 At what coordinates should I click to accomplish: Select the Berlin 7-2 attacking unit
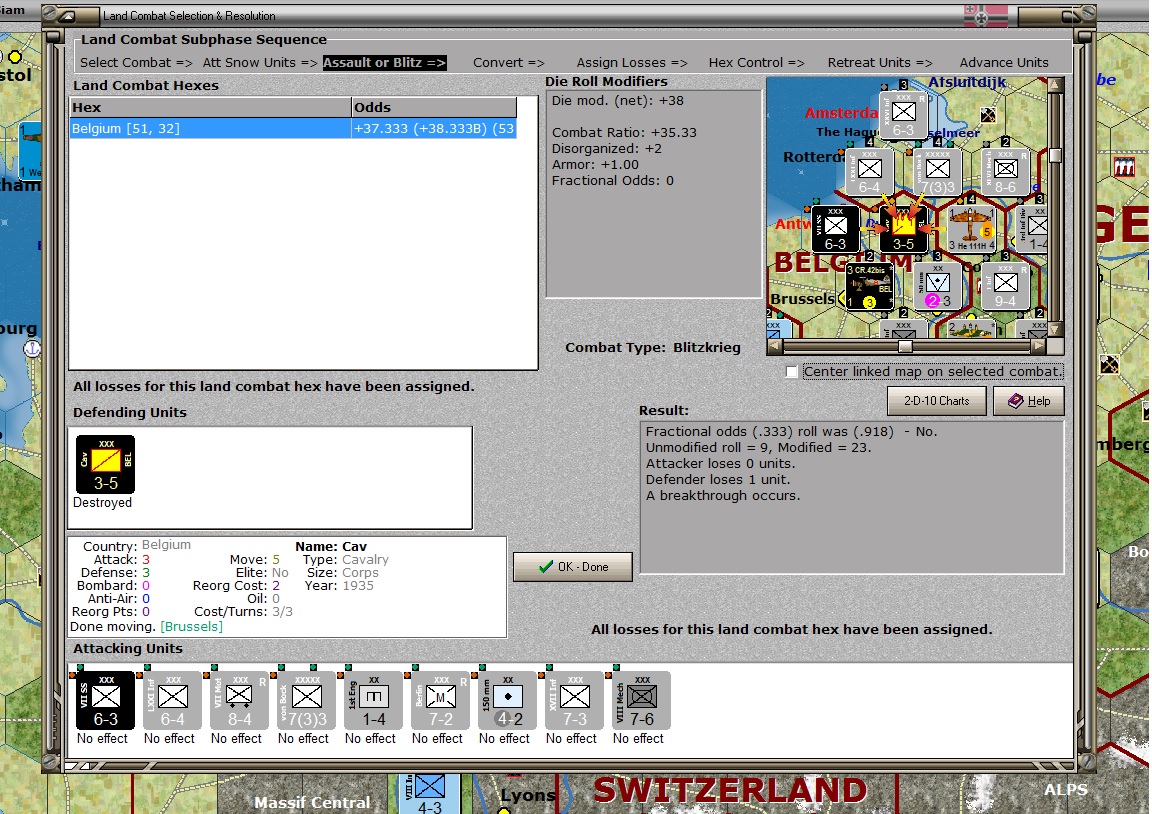440,701
